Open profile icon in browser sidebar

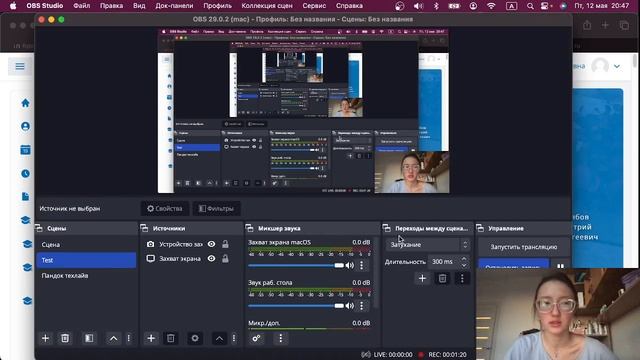25,127
